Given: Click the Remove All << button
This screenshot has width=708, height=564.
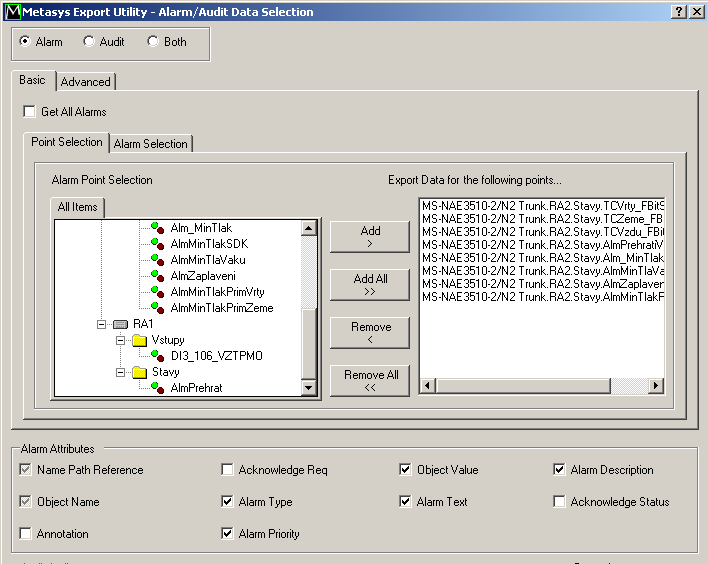Looking at the screenshot, I should [370, 381].
